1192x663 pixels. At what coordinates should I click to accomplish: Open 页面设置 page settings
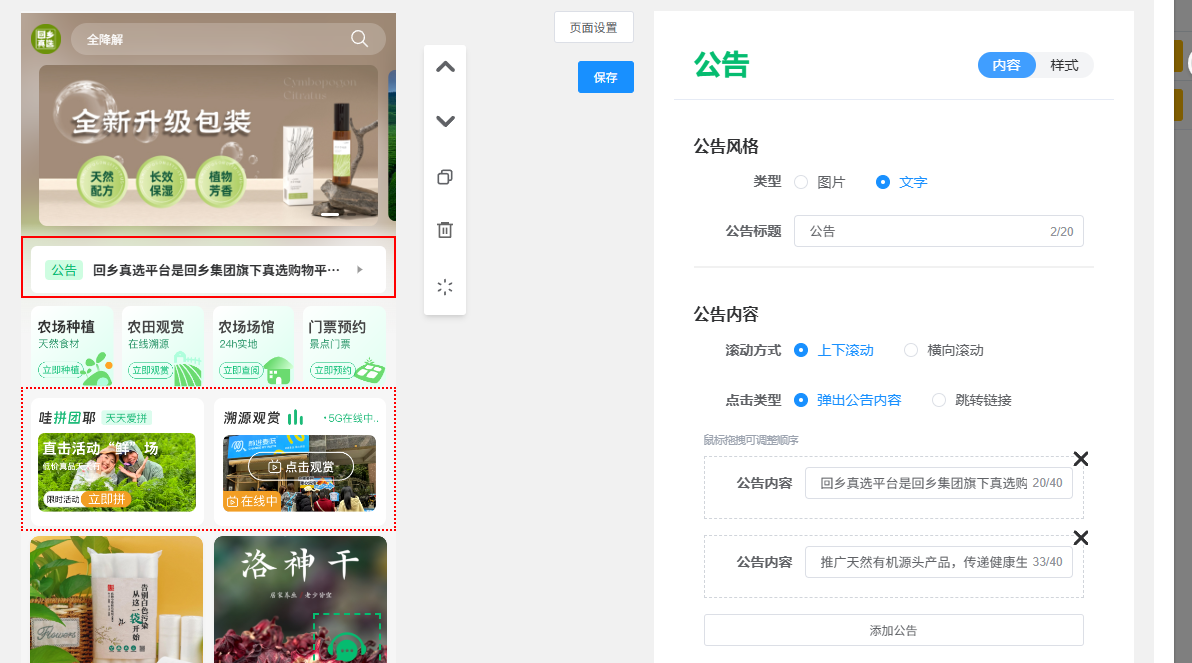pos(593,28)
